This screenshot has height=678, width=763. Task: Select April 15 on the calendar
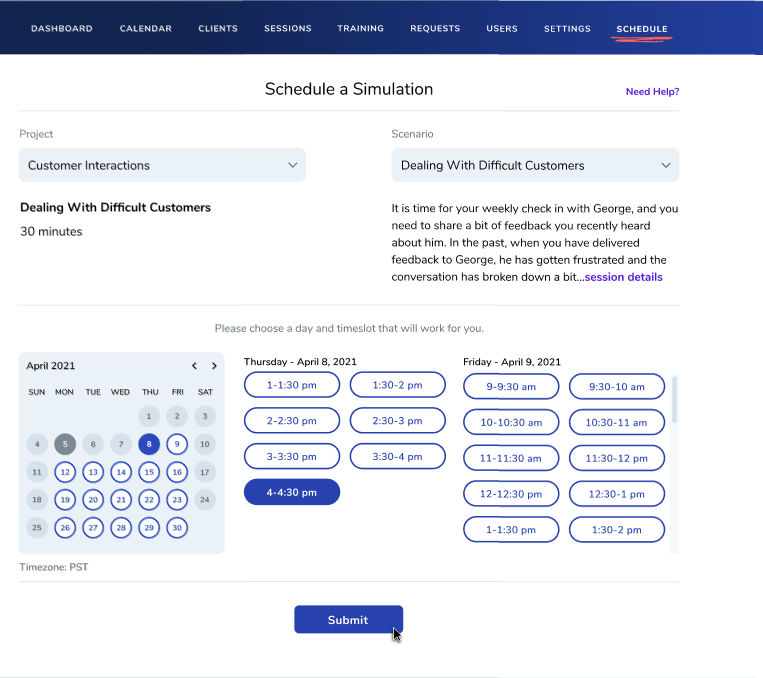149,472
